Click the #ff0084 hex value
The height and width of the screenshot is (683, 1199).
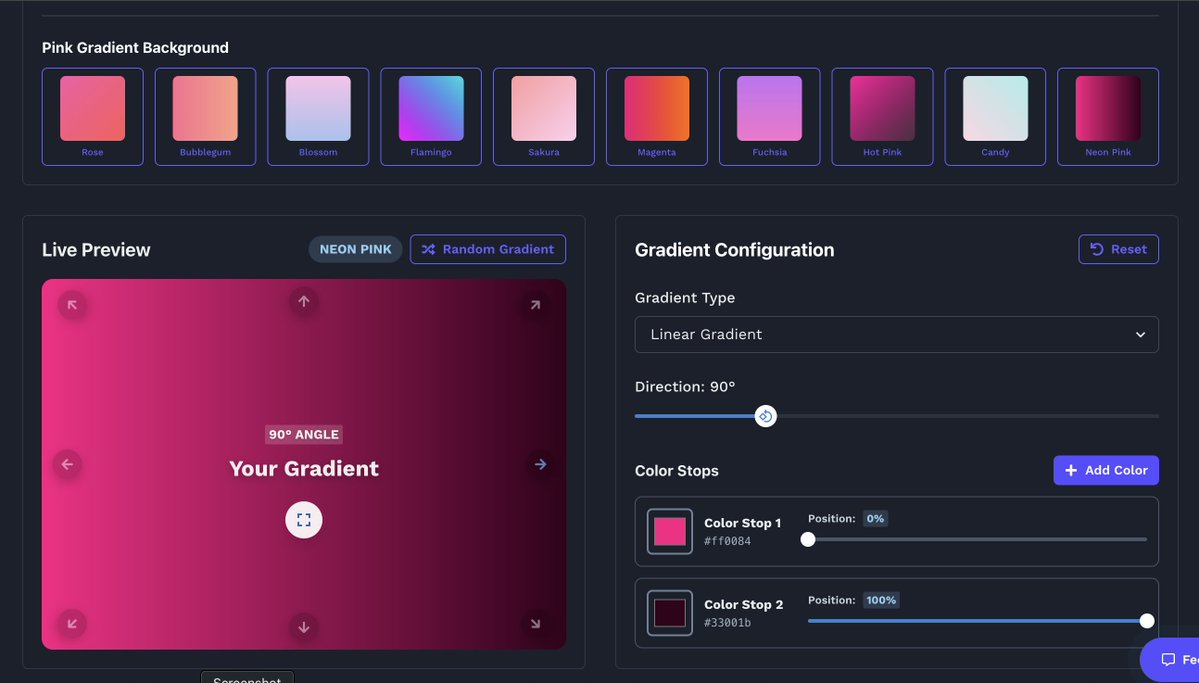(x=727, y=541)
